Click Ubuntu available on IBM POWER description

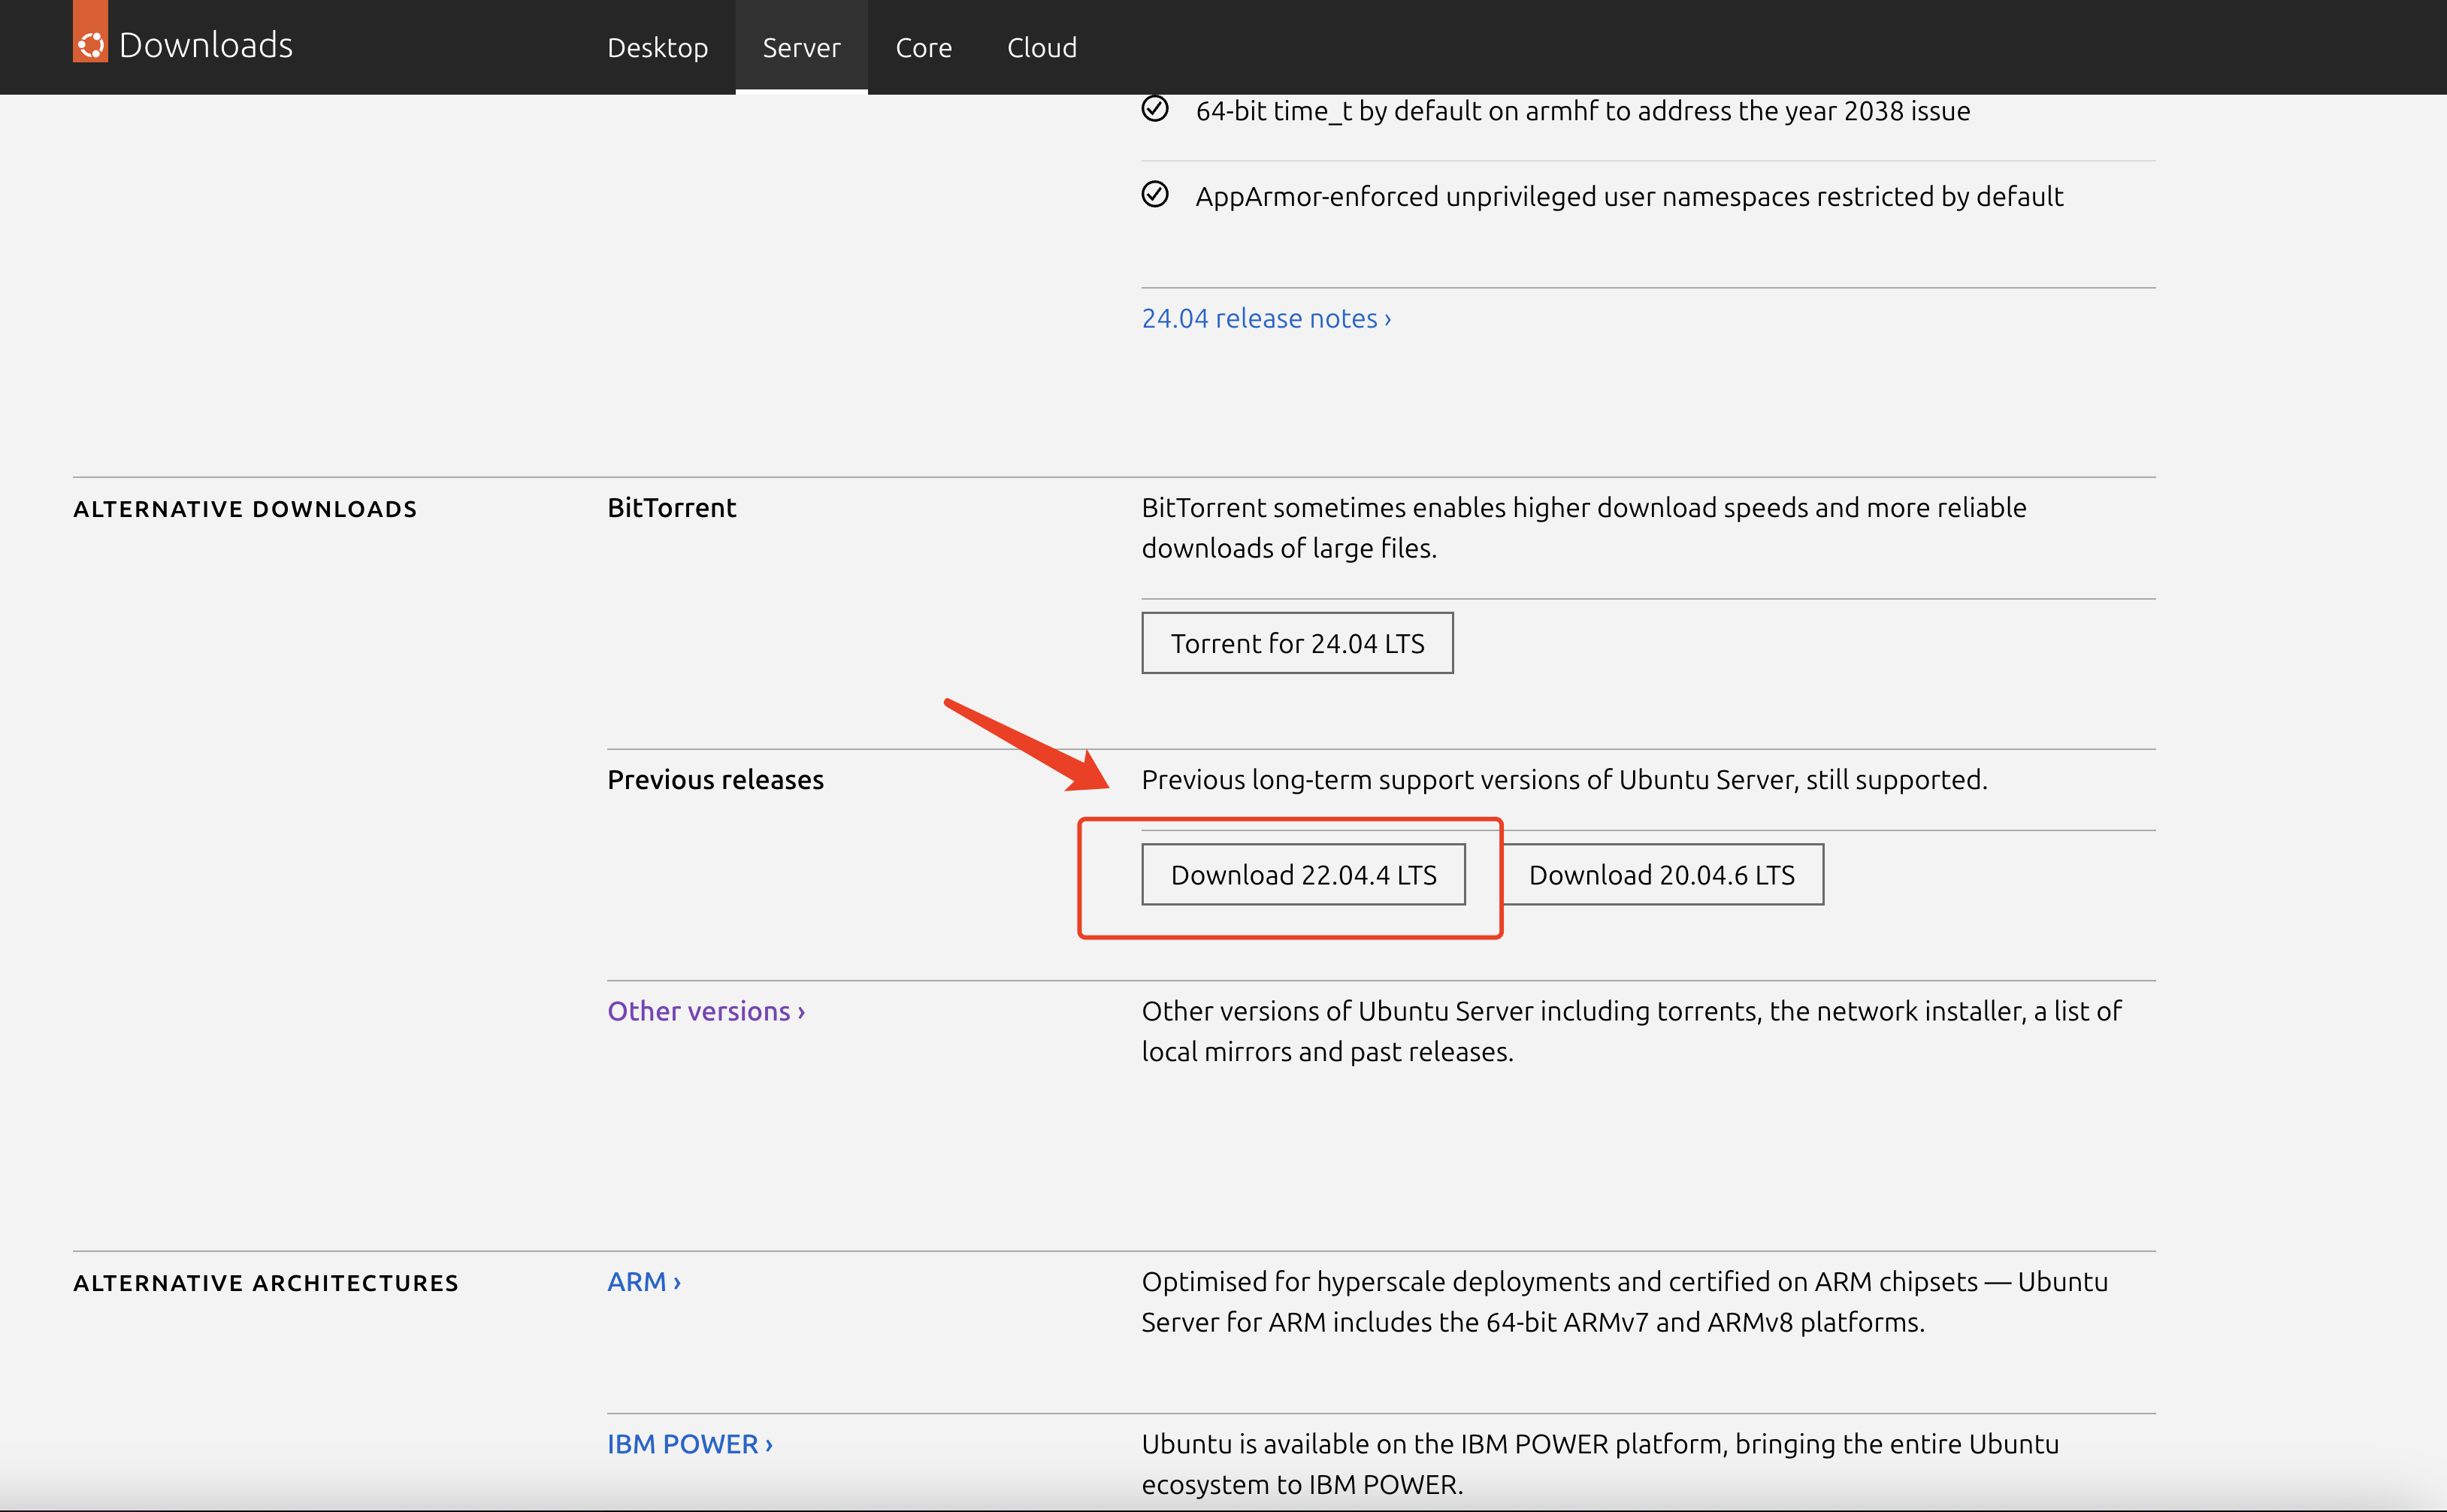point(1600,1464)
